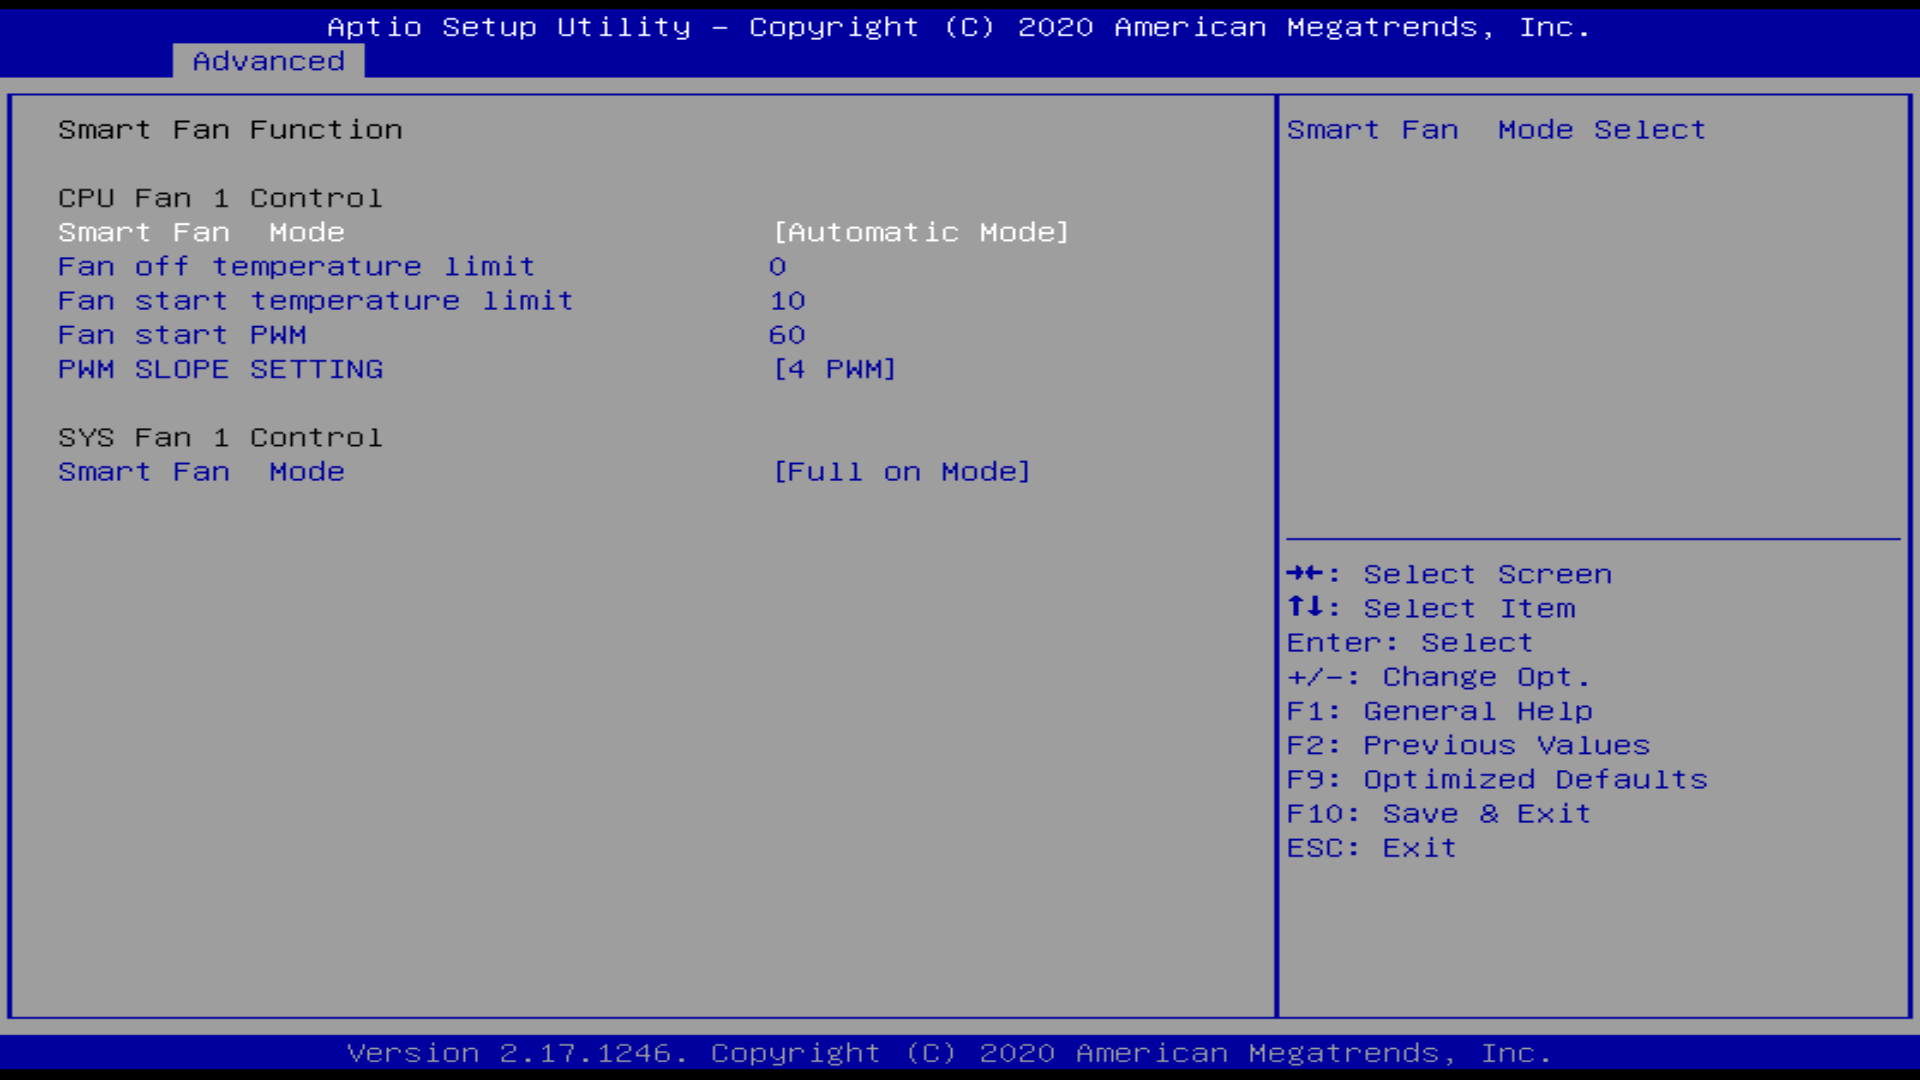Expand Smart Fan Function settings
Image resolution: width=1920 pixels, height=1080 pixels.
coord(229,129)
